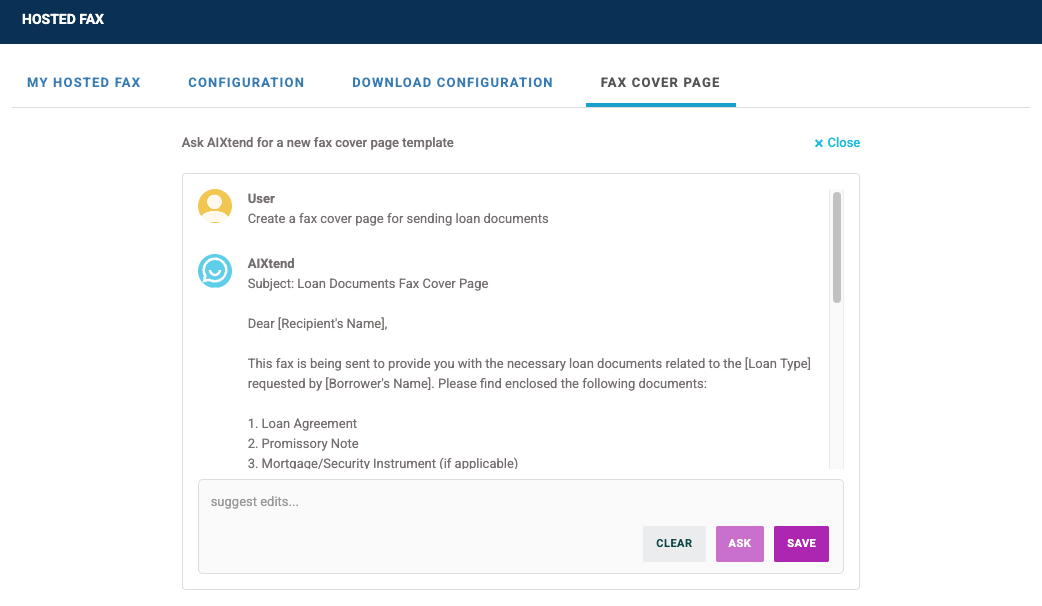Switch to the Configuration tab
1042x606 pixels.
246,82
